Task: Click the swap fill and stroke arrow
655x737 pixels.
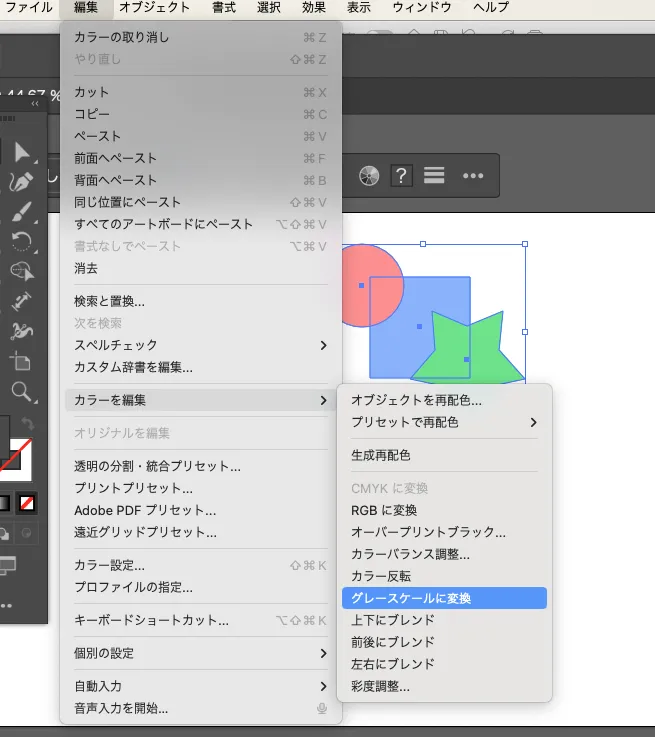Action: (x=28, y=423)
